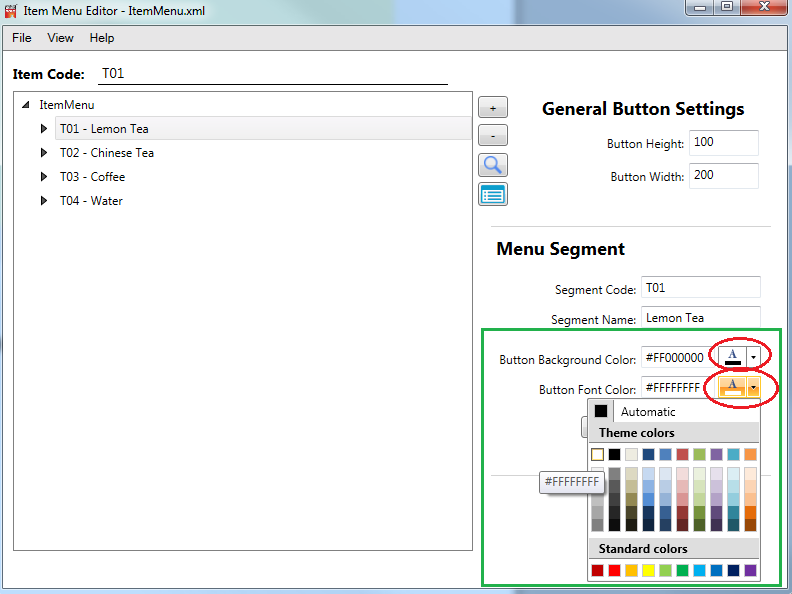The image size is (792, 594).
Task: Pick blue standard color
Action: click(716, 570)
